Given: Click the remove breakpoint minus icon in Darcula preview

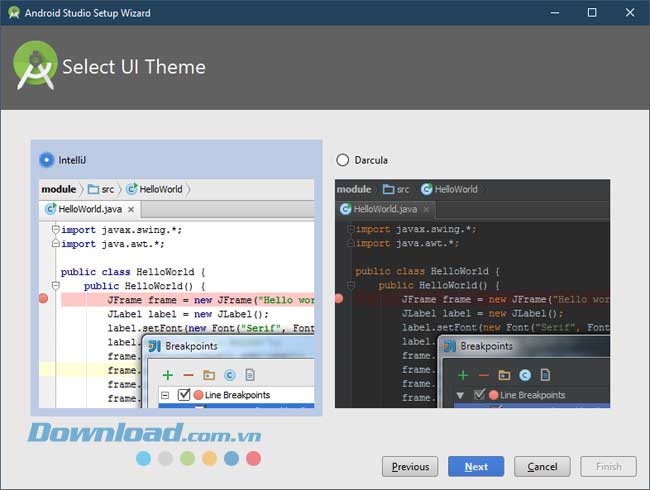Looking at the screenshot, I should [484, 375].
